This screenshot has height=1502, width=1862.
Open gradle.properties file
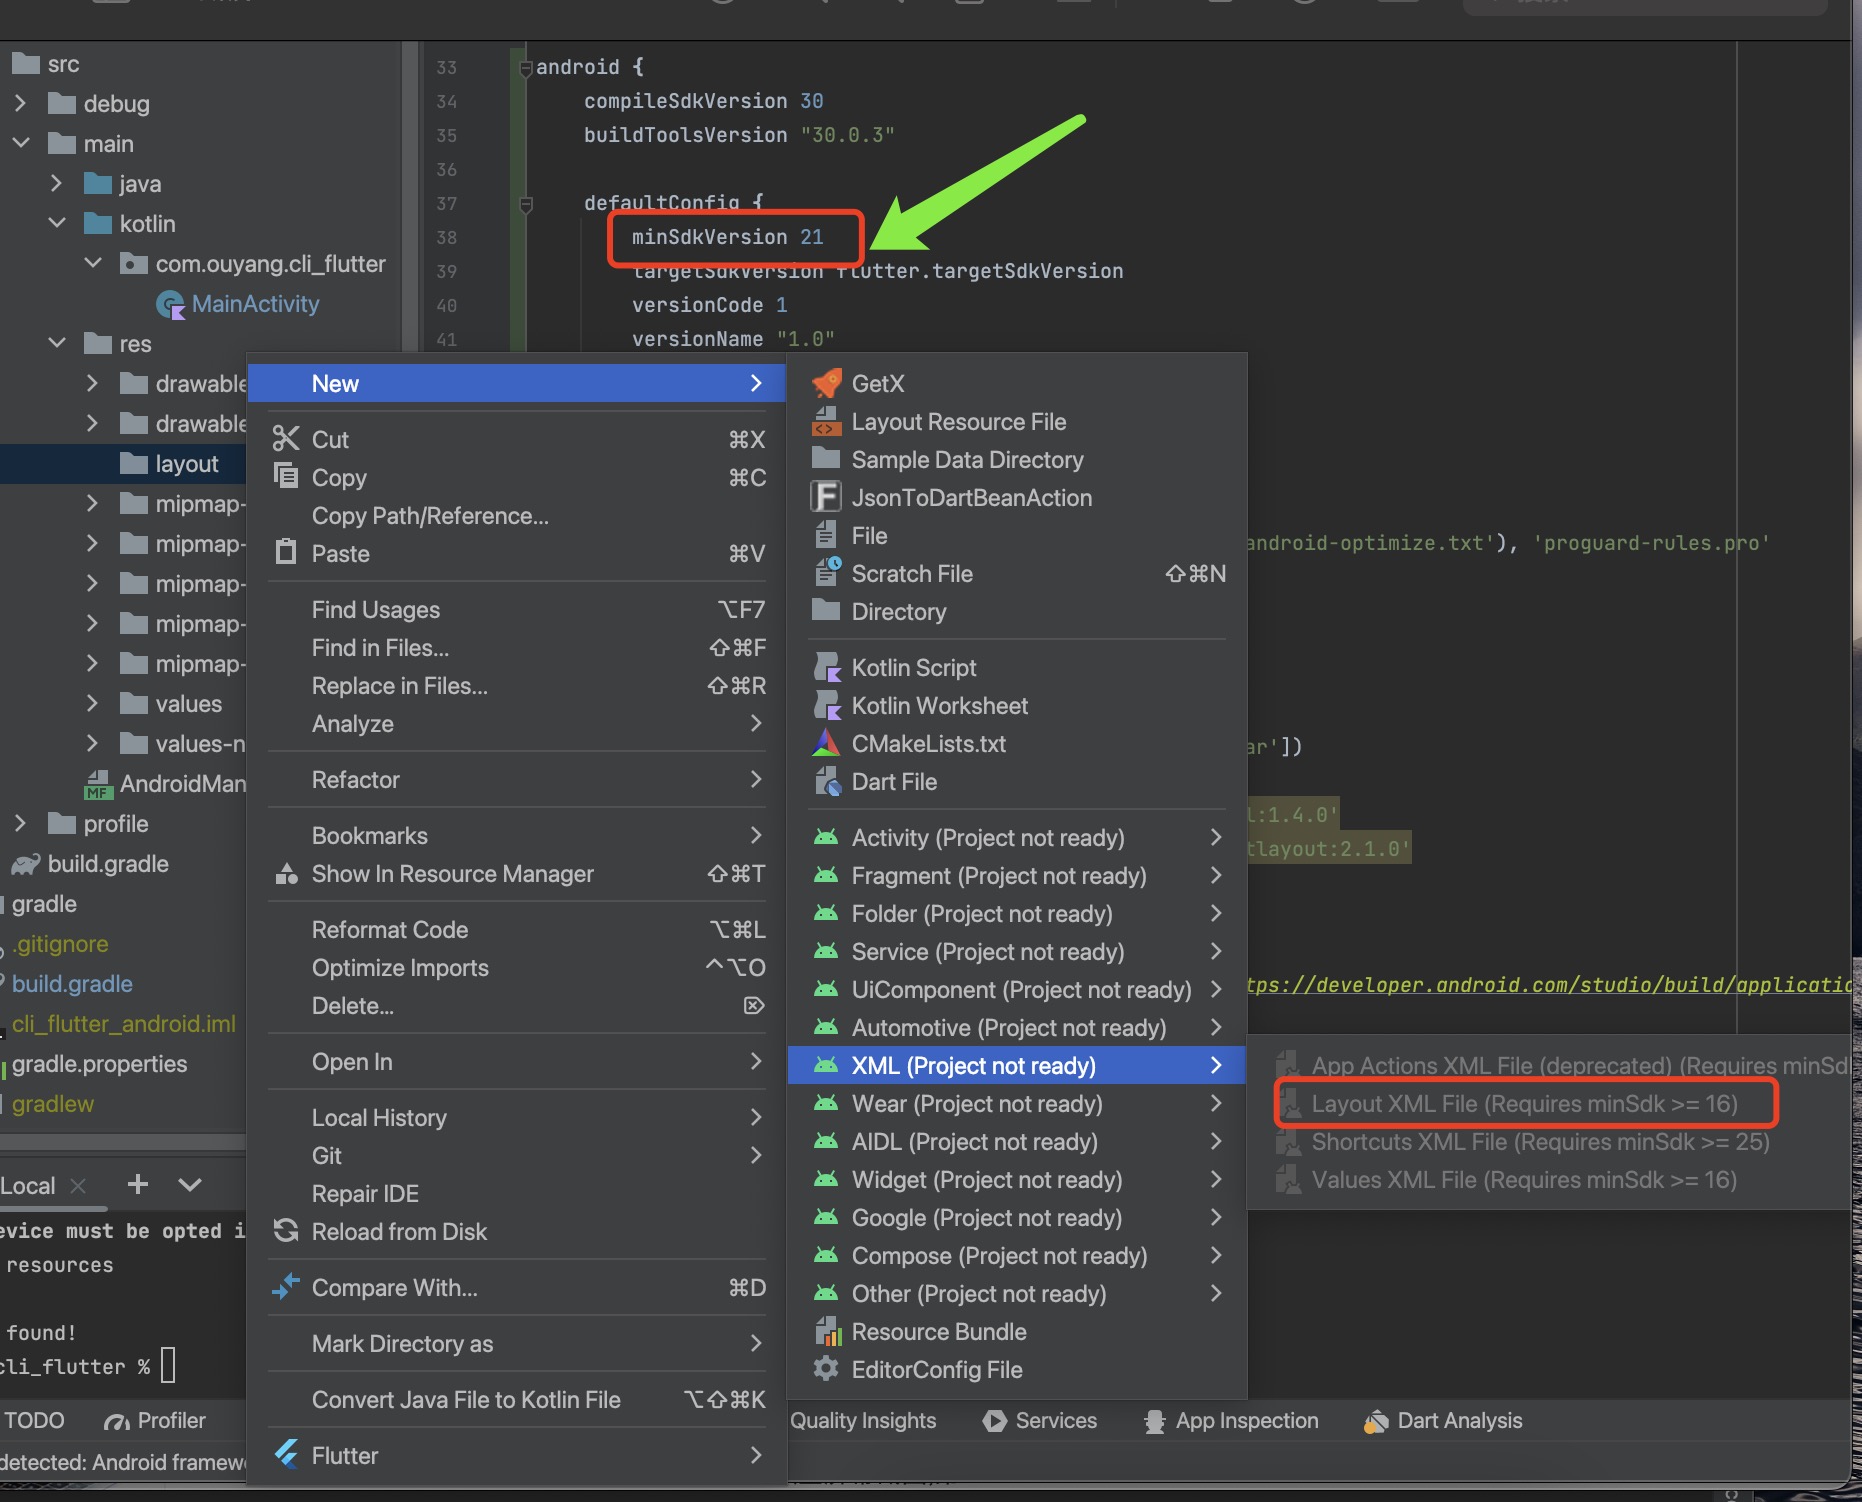[x=99, y=1064]
